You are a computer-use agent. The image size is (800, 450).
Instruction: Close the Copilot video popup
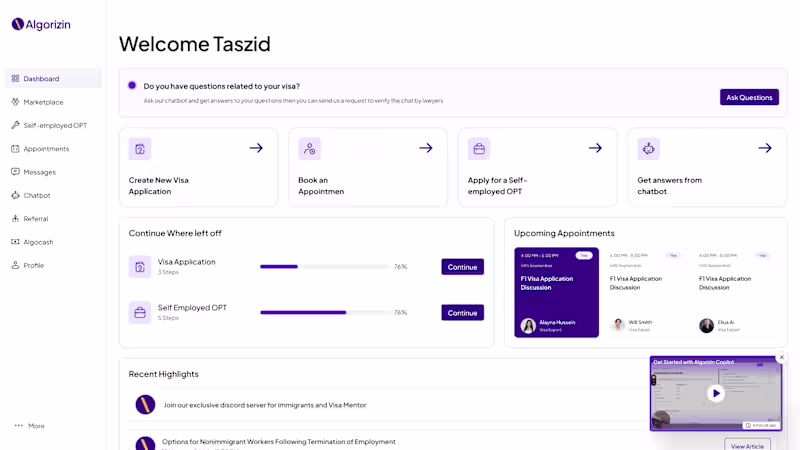pyautogui.click(x=782, y=358)
